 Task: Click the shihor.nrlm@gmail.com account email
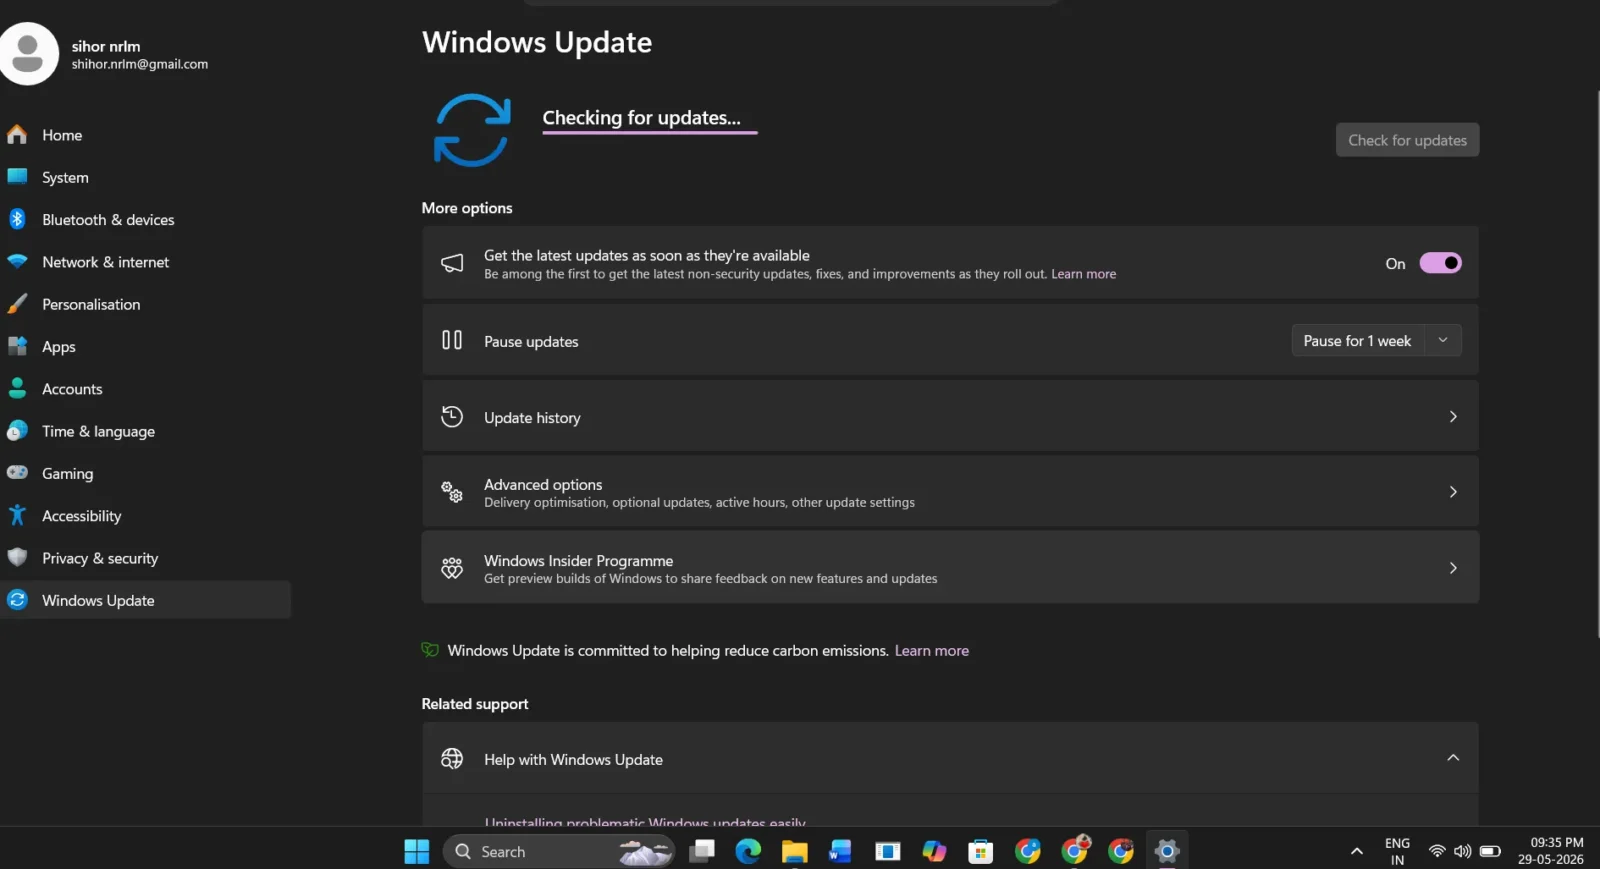pos(140,64)
